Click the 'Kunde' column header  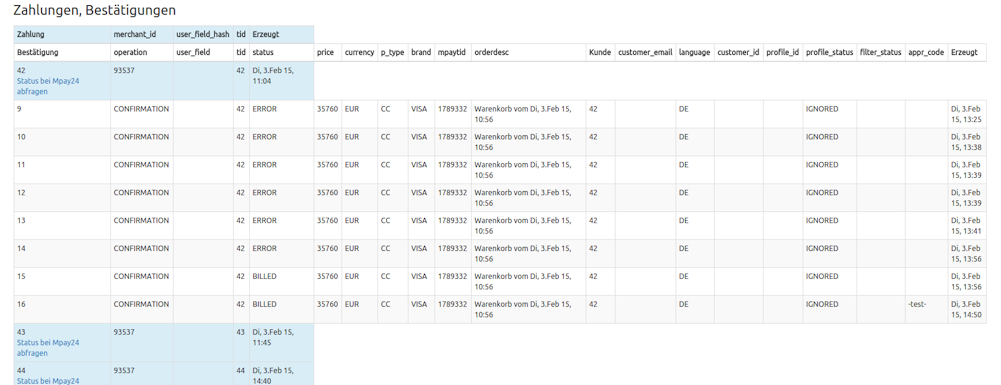tap(600, 53)
